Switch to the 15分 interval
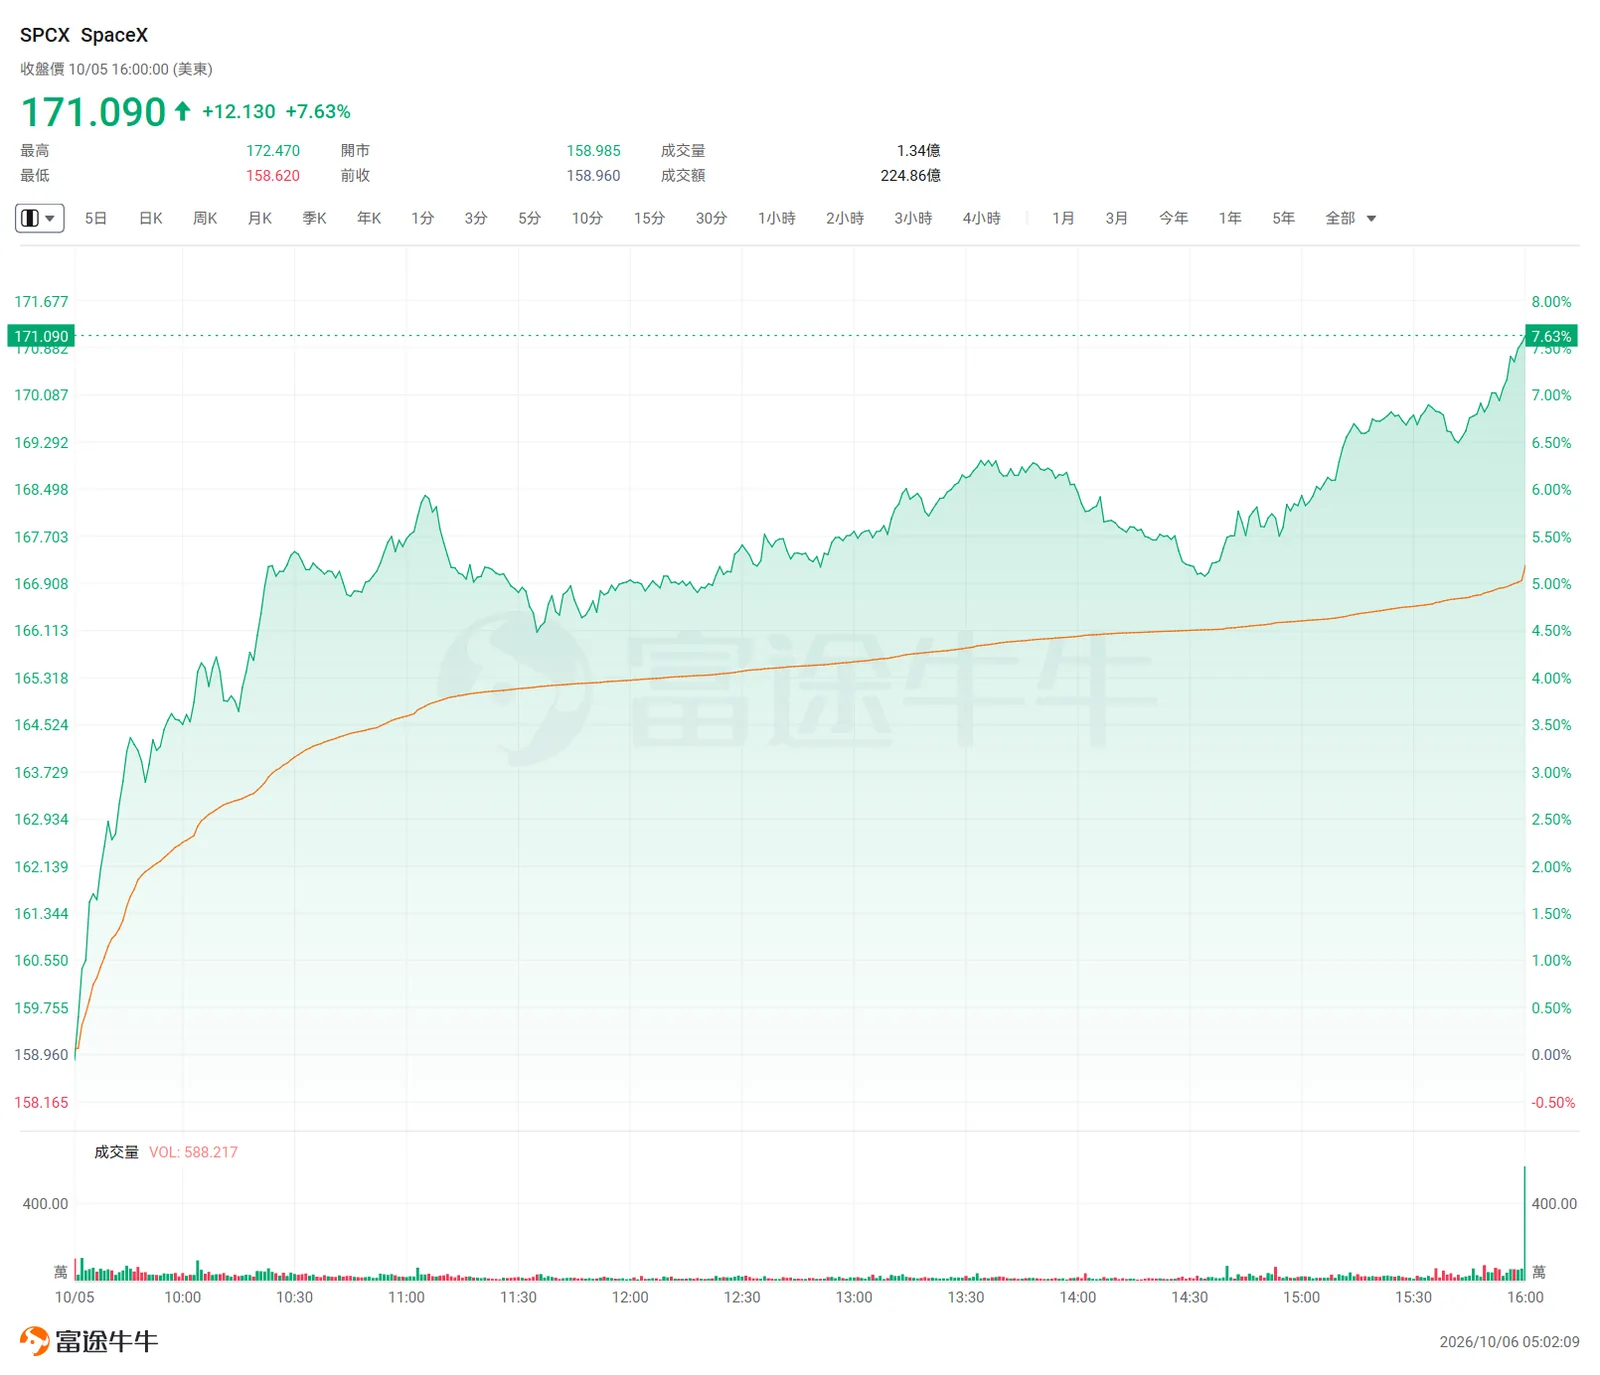The image size is (1600, 1375). [x=649, y=218]
